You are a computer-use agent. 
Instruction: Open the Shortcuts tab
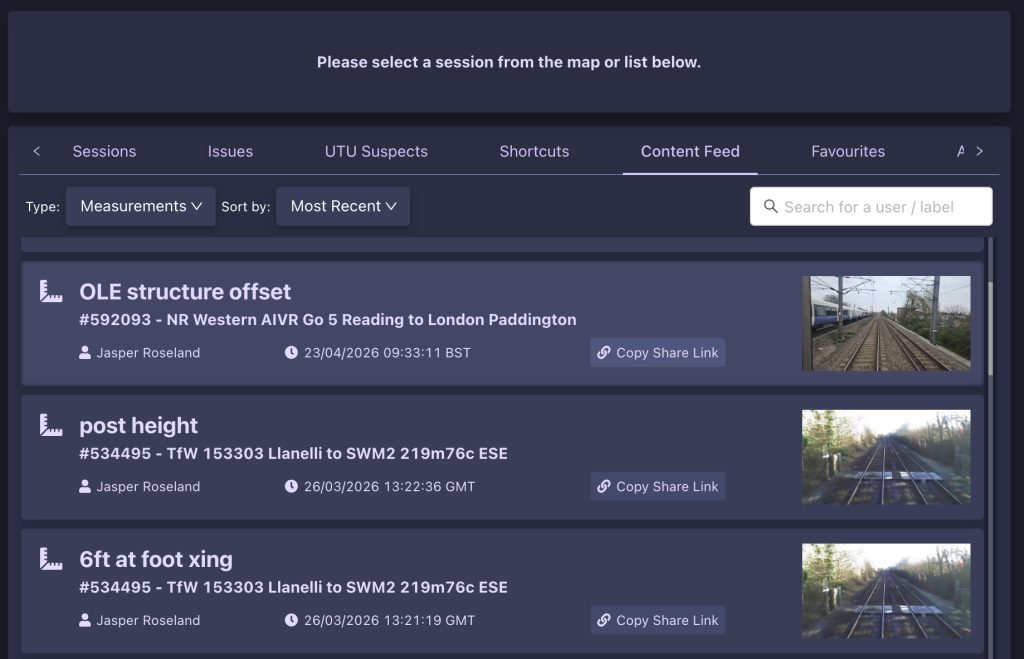tap(534, 152)
